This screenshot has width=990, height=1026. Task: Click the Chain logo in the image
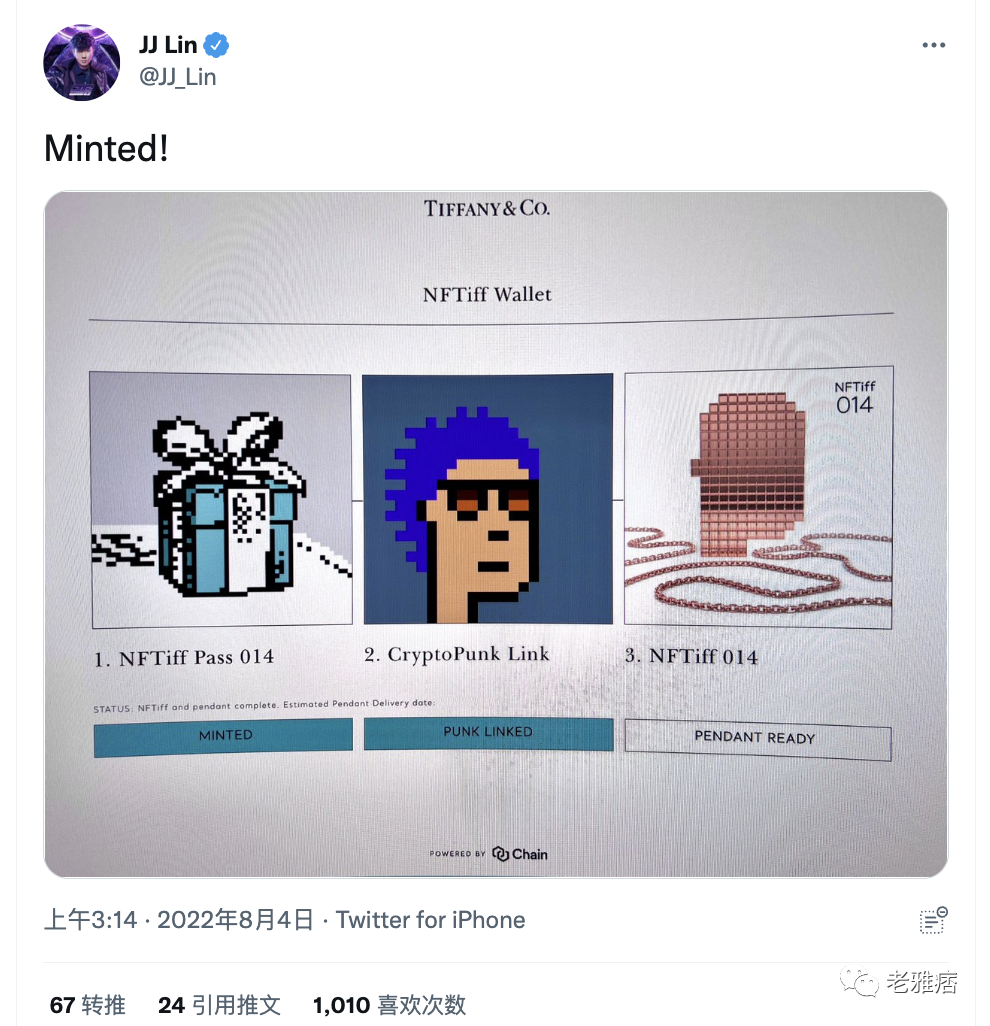pos(520,853)
